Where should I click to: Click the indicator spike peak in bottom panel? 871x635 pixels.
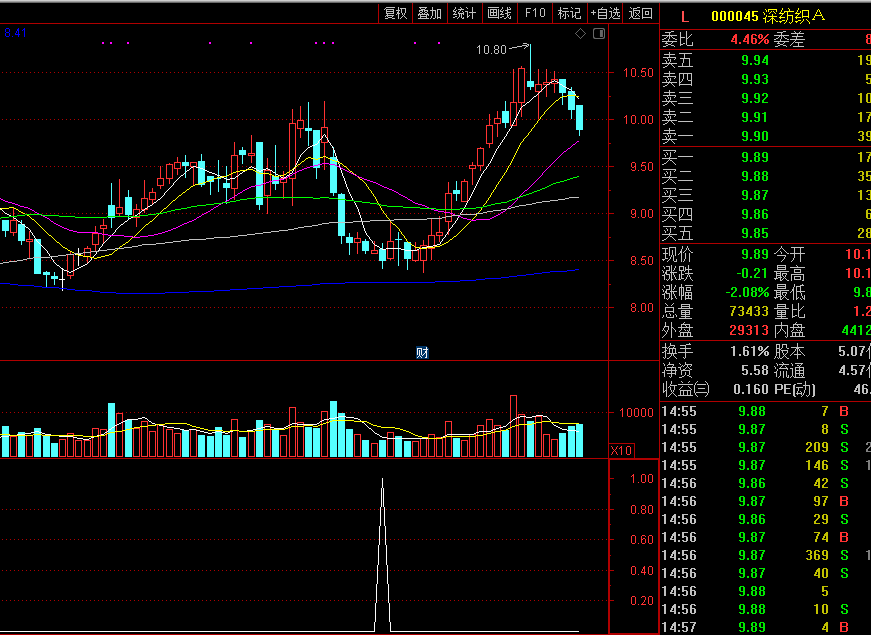(x=382, y=480)
